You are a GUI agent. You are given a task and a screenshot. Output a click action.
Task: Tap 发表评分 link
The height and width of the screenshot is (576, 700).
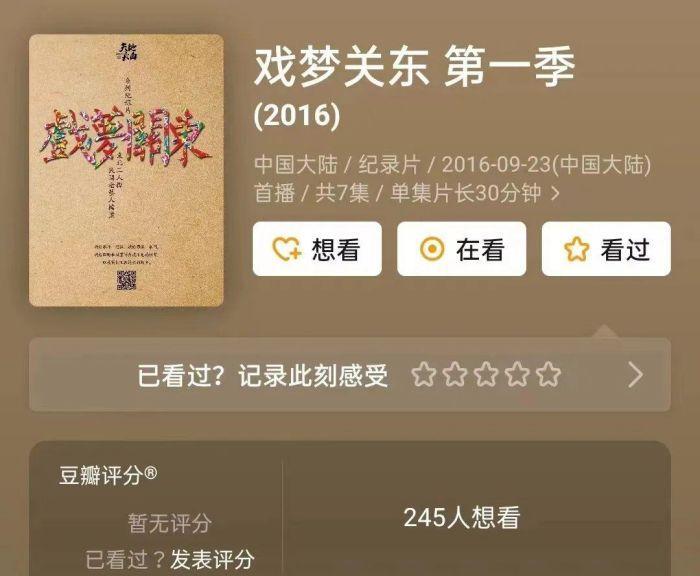point(212,559)
